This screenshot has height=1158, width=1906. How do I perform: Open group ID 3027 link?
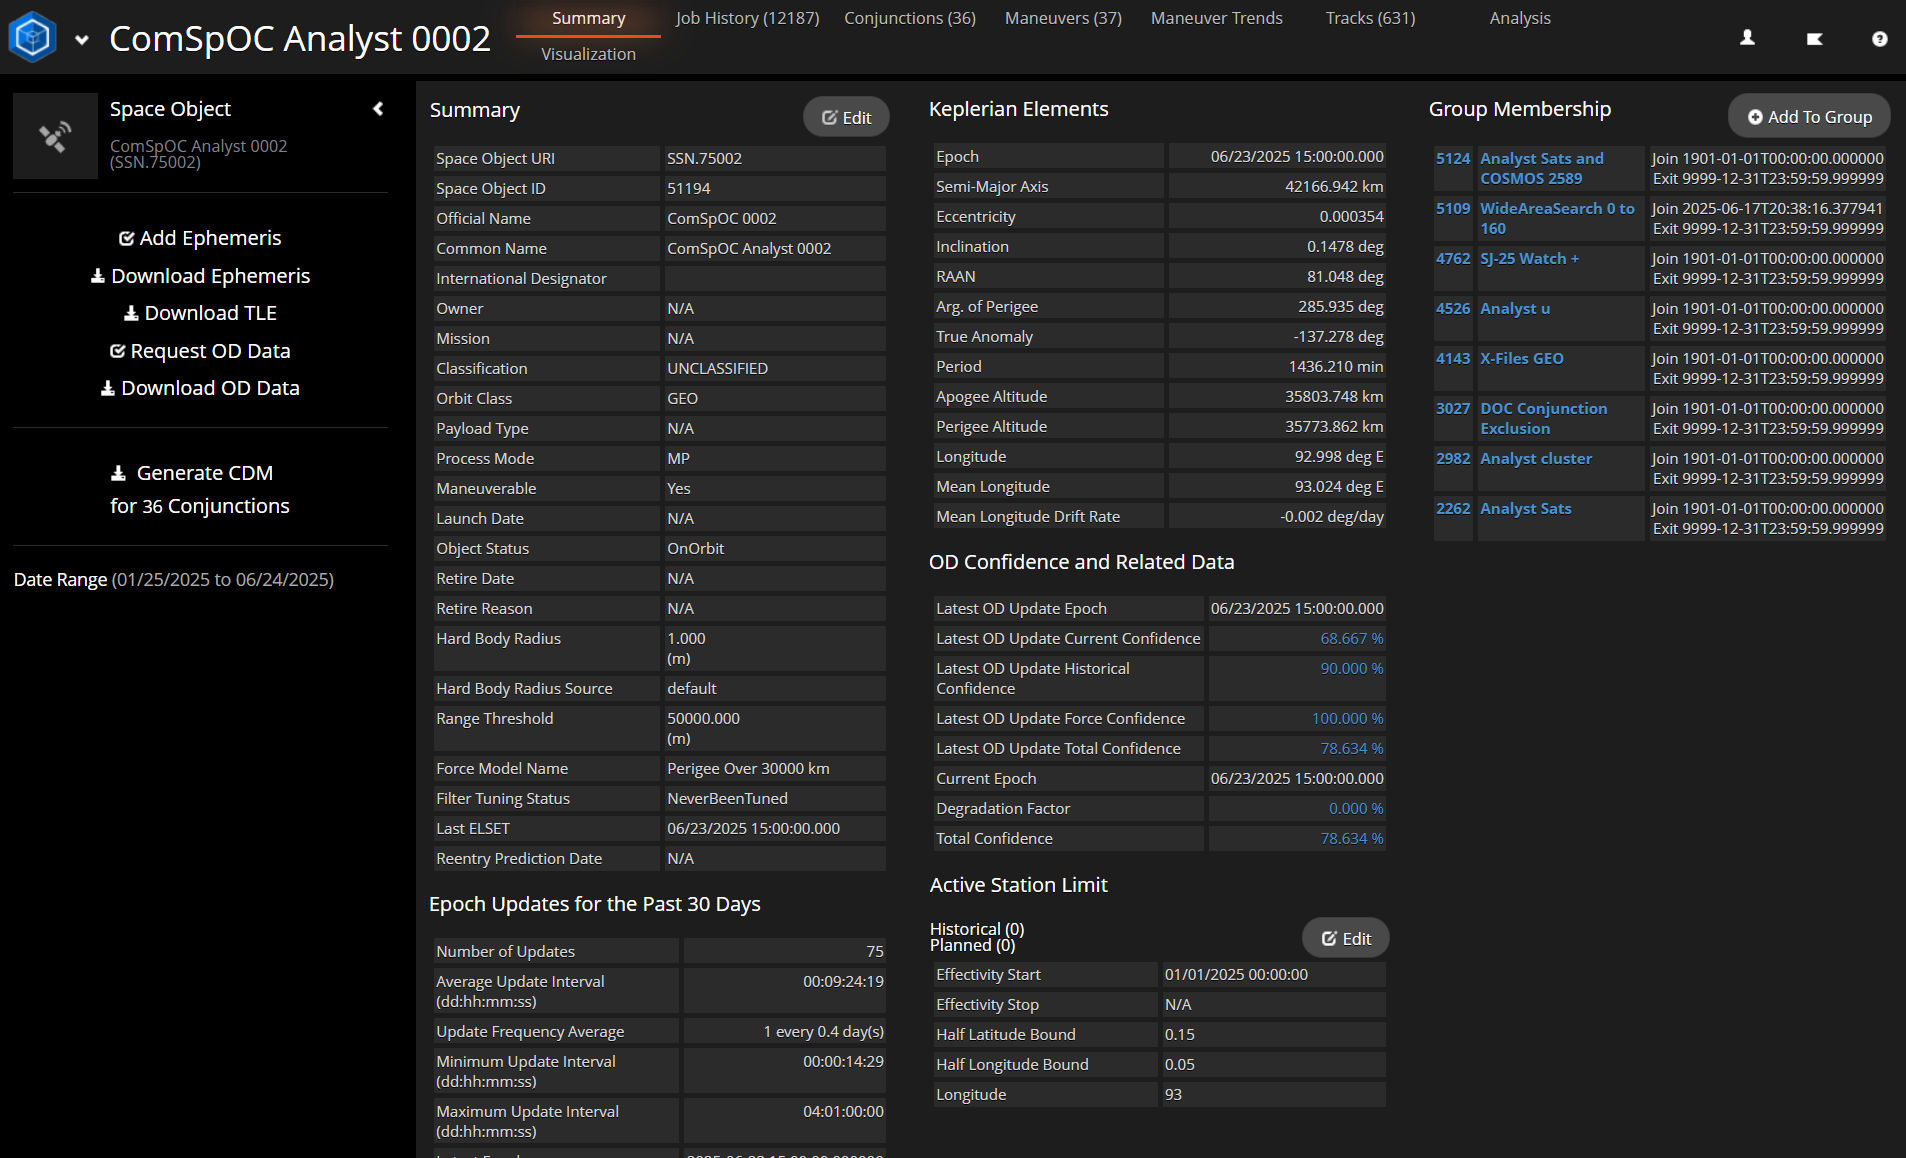pyautogui.click(x=1453, y=408)
